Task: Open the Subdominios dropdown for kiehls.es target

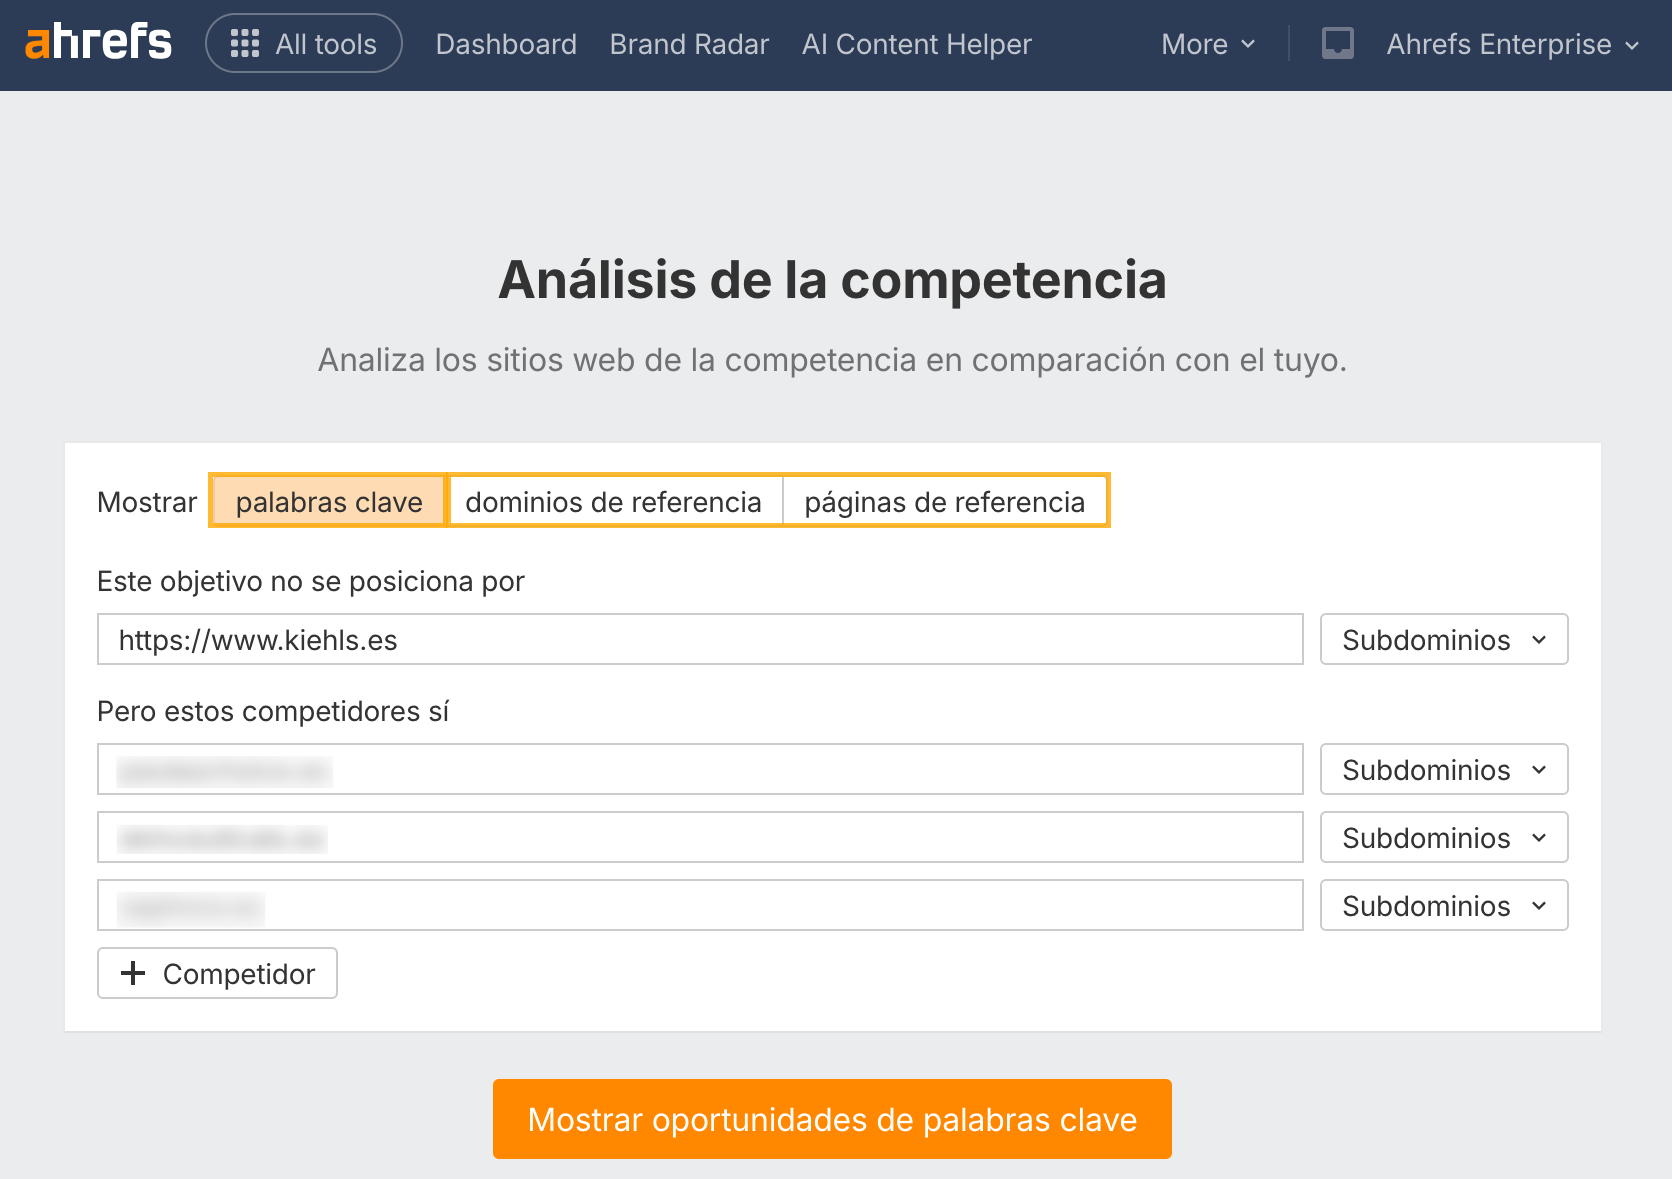Action: coord(1443,639)
